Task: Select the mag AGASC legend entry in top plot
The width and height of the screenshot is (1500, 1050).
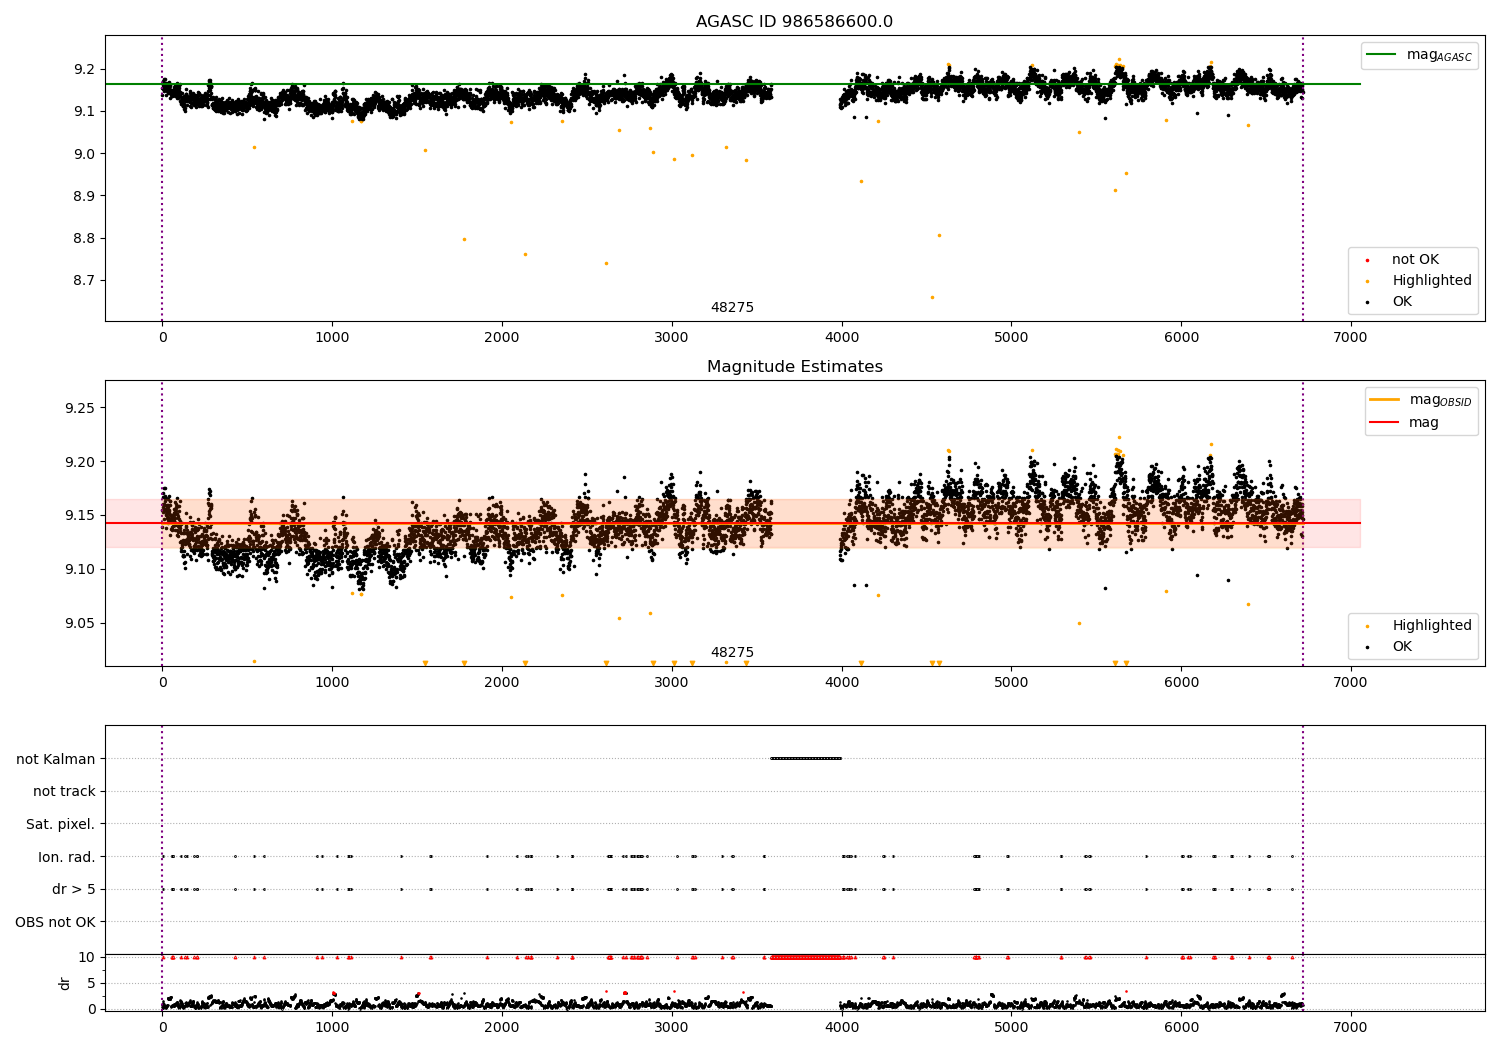Action: tap(1419, 55)
